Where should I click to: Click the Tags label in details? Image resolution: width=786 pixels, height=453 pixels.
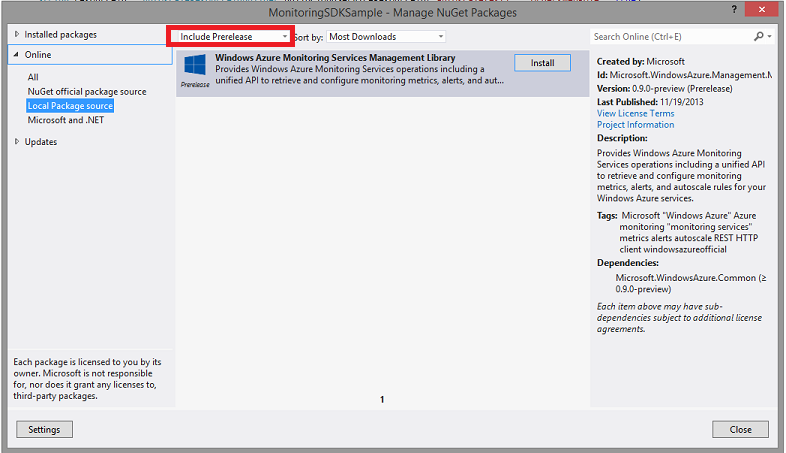607,215
